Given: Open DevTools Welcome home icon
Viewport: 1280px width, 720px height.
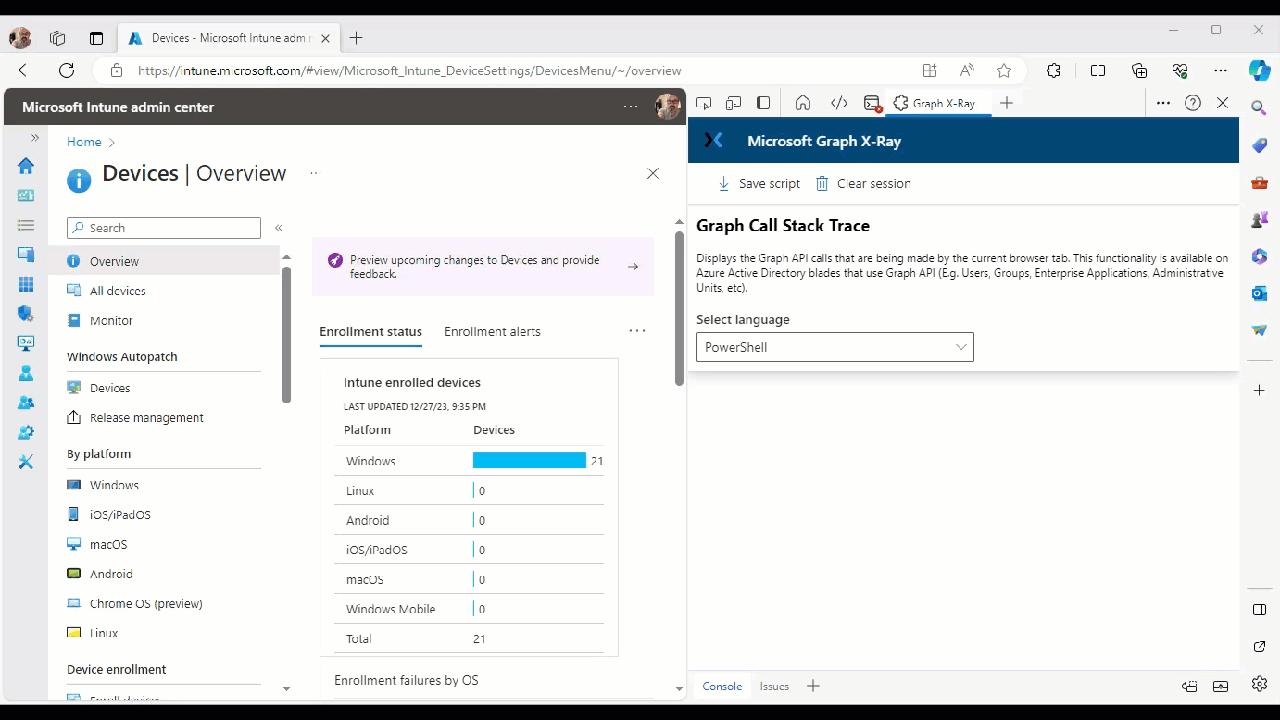Looking at the screenshot, I should click(803, 103).
